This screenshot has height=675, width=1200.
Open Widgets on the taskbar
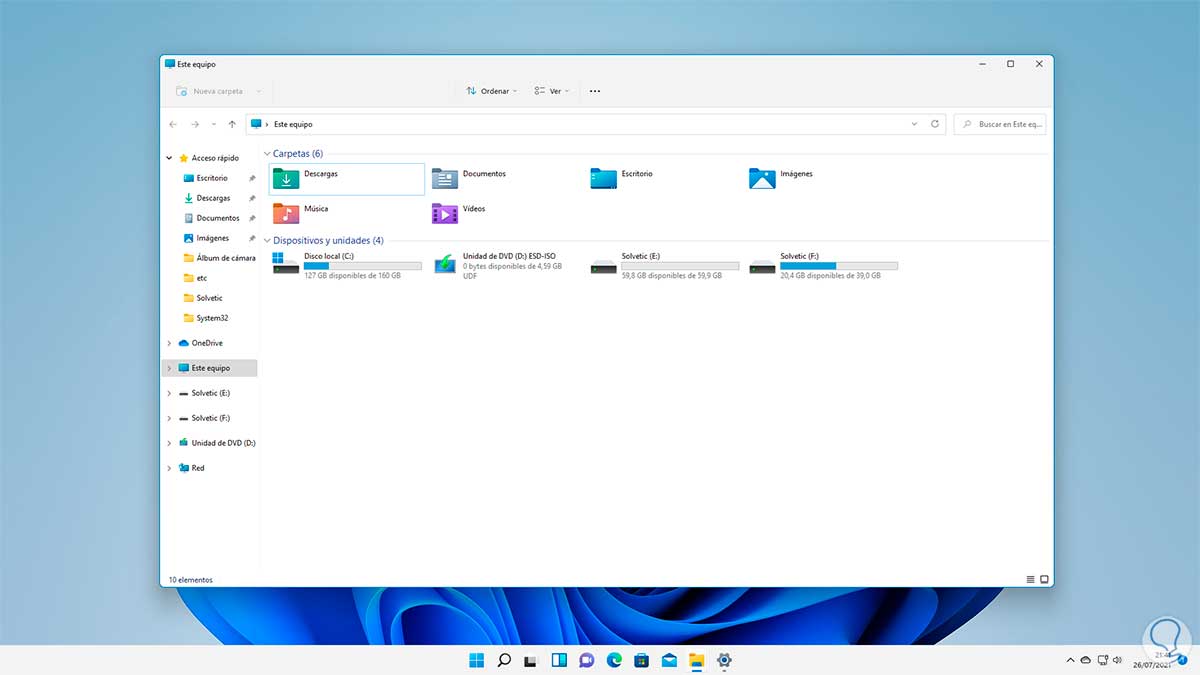coord(559,660)
